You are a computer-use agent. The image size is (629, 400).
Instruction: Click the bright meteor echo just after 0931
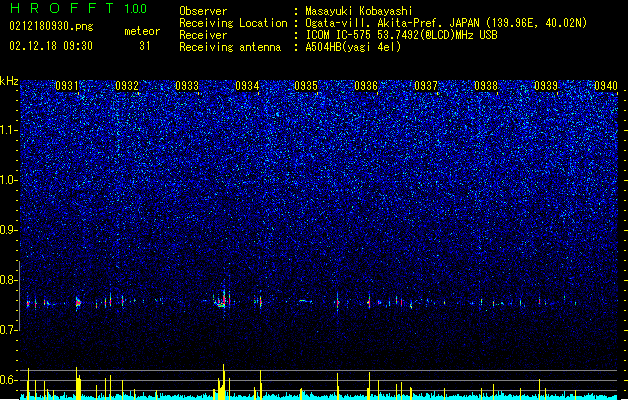(x=78, y=303)
